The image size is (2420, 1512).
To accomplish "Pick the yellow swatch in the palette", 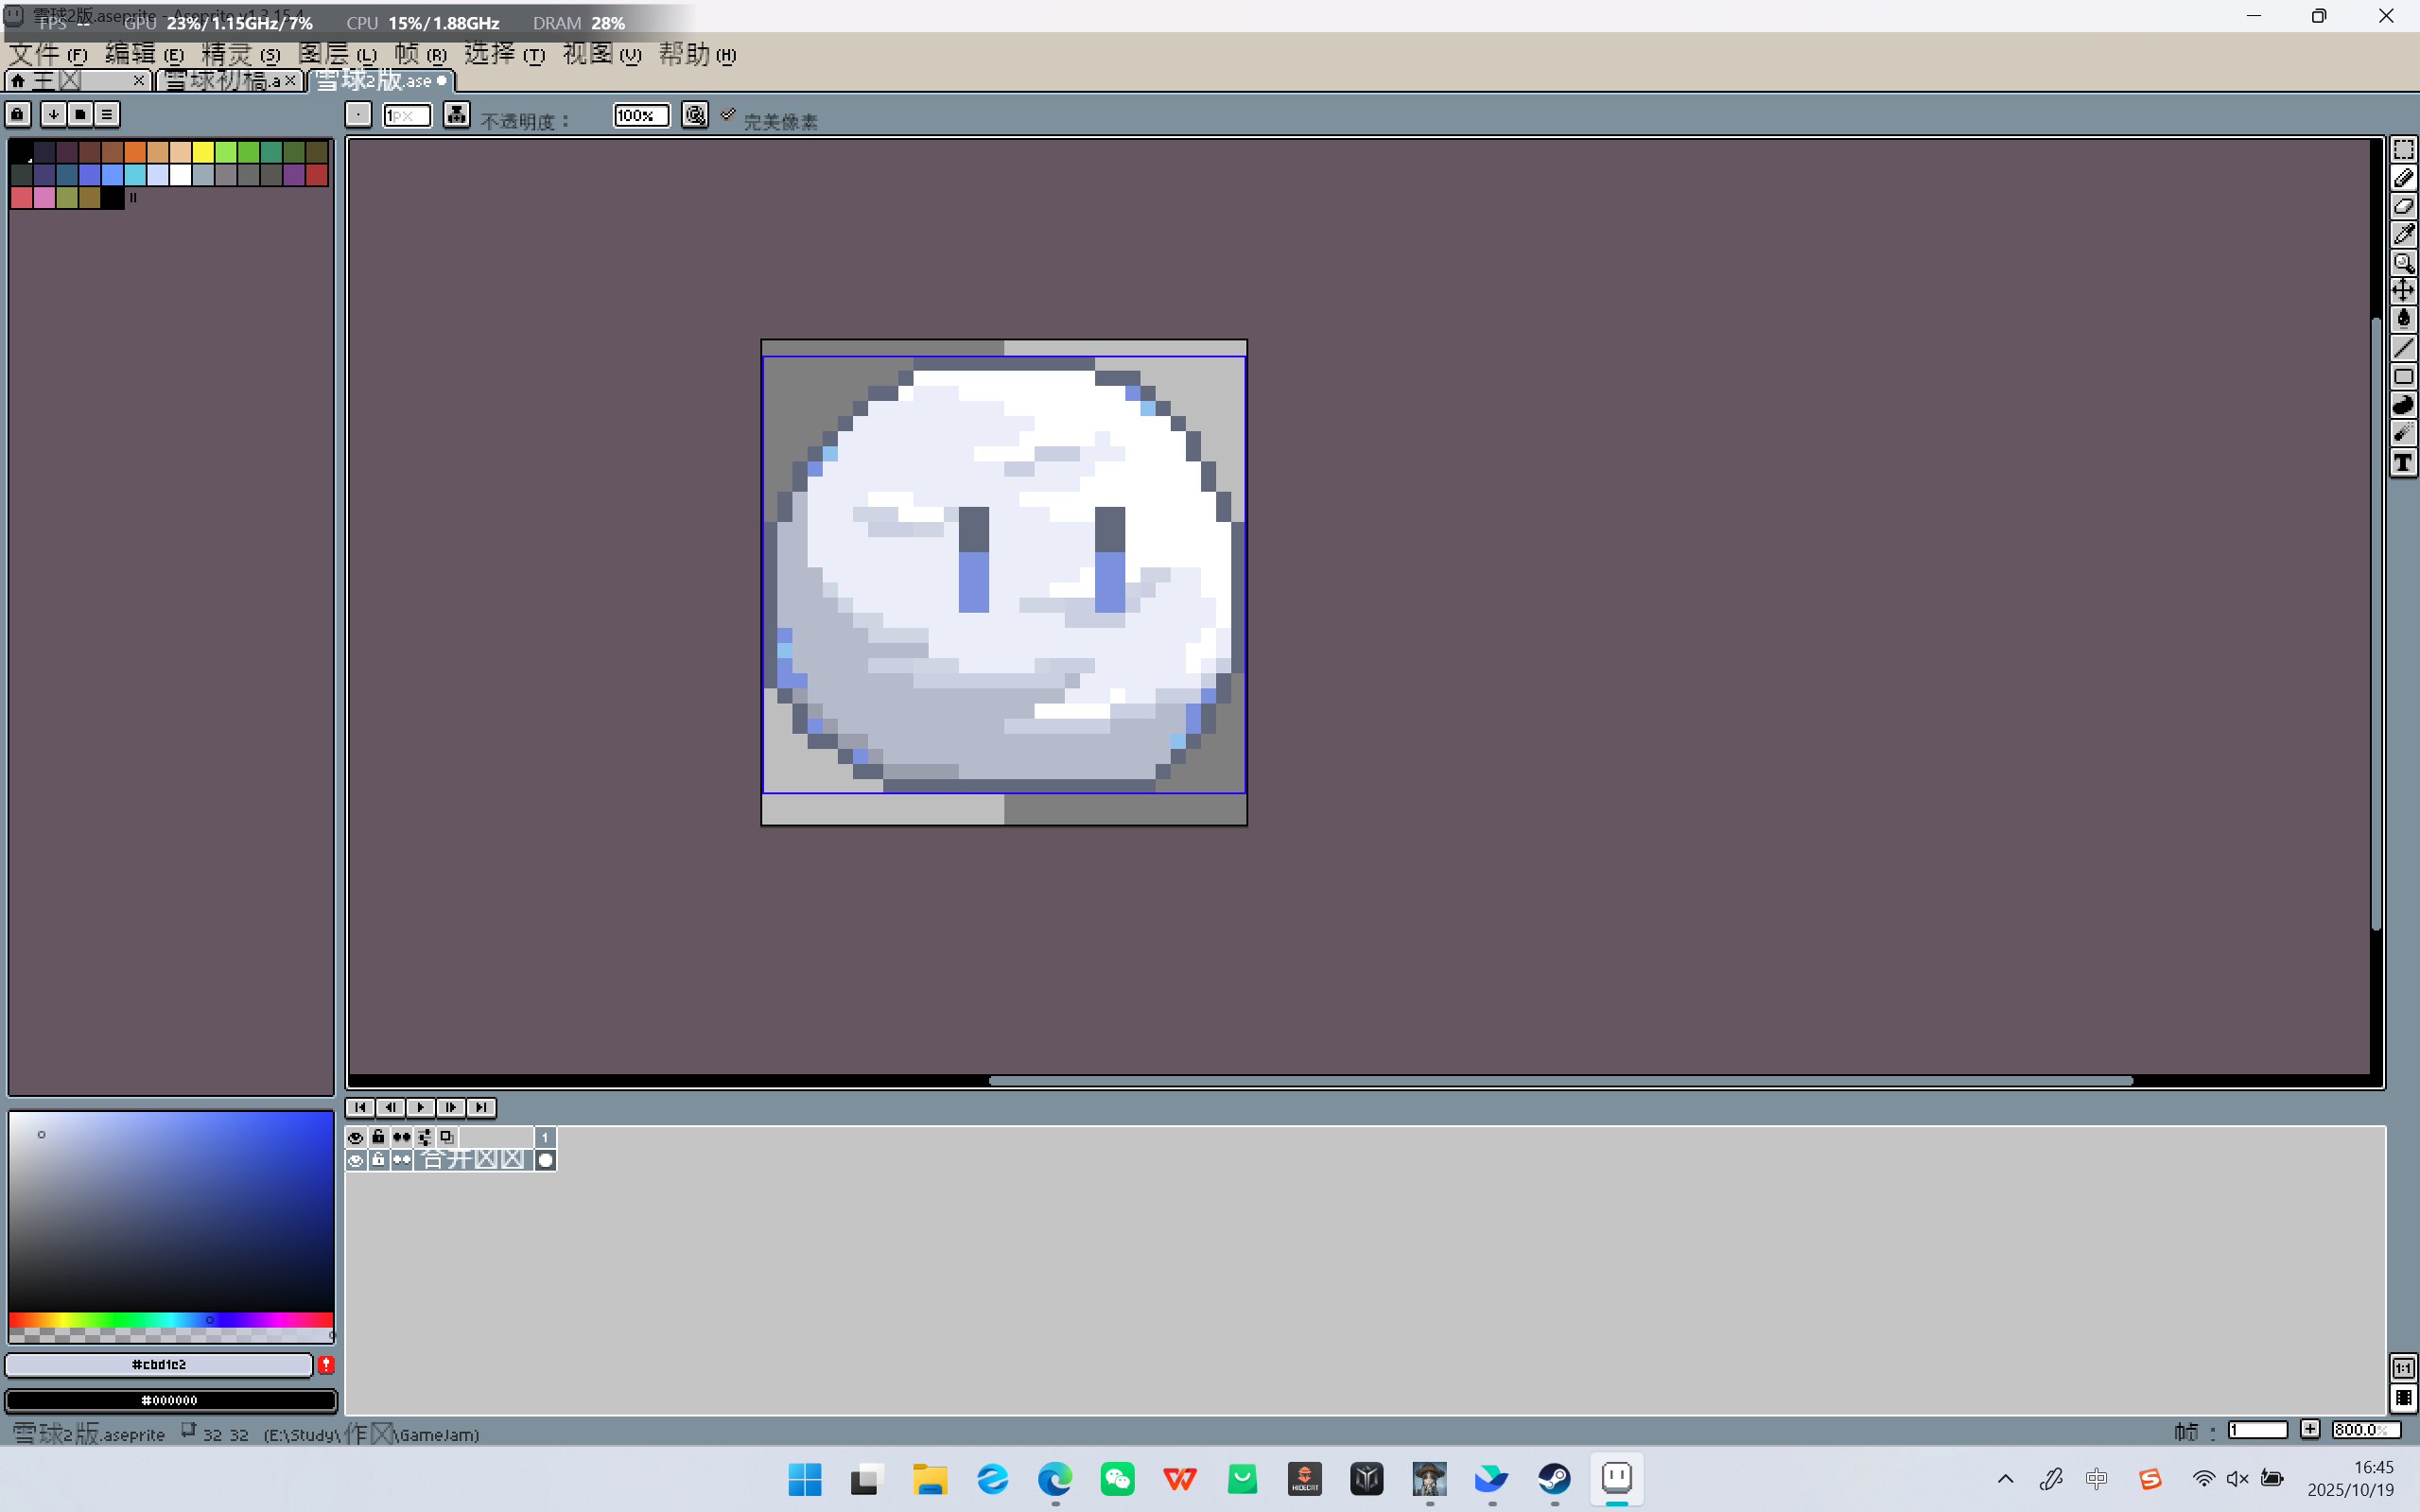I will pos(203,152).
